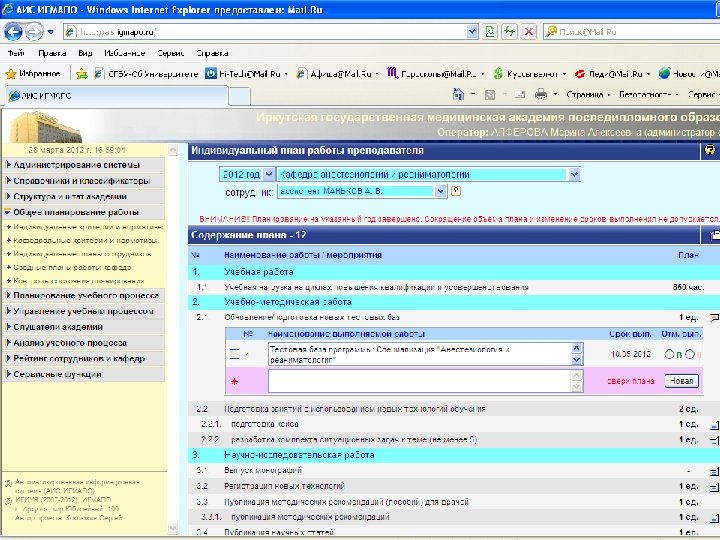Open the Правка menu

52,53
